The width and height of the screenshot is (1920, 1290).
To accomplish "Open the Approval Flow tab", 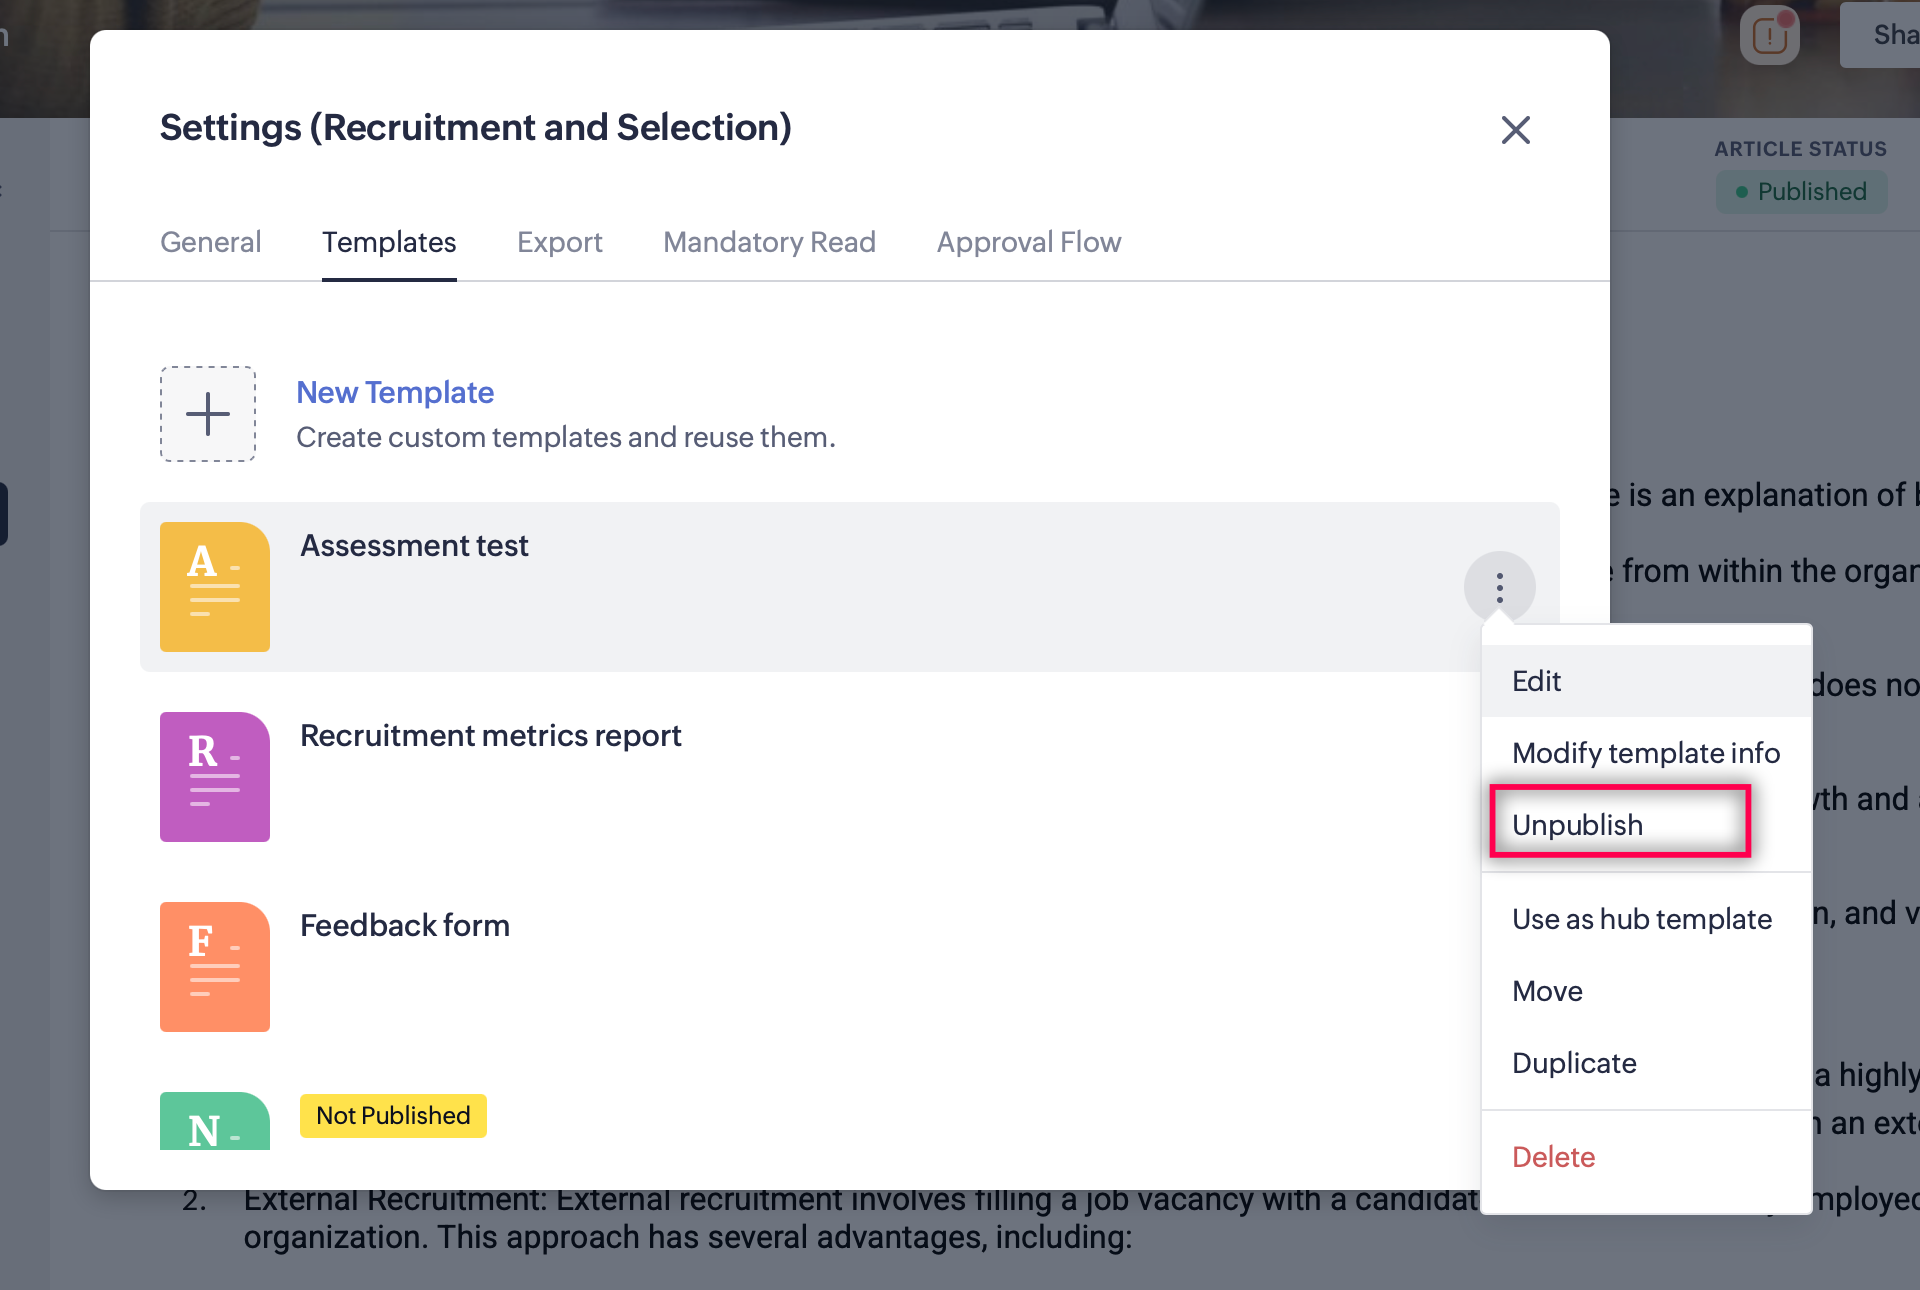I will 1028,242.
